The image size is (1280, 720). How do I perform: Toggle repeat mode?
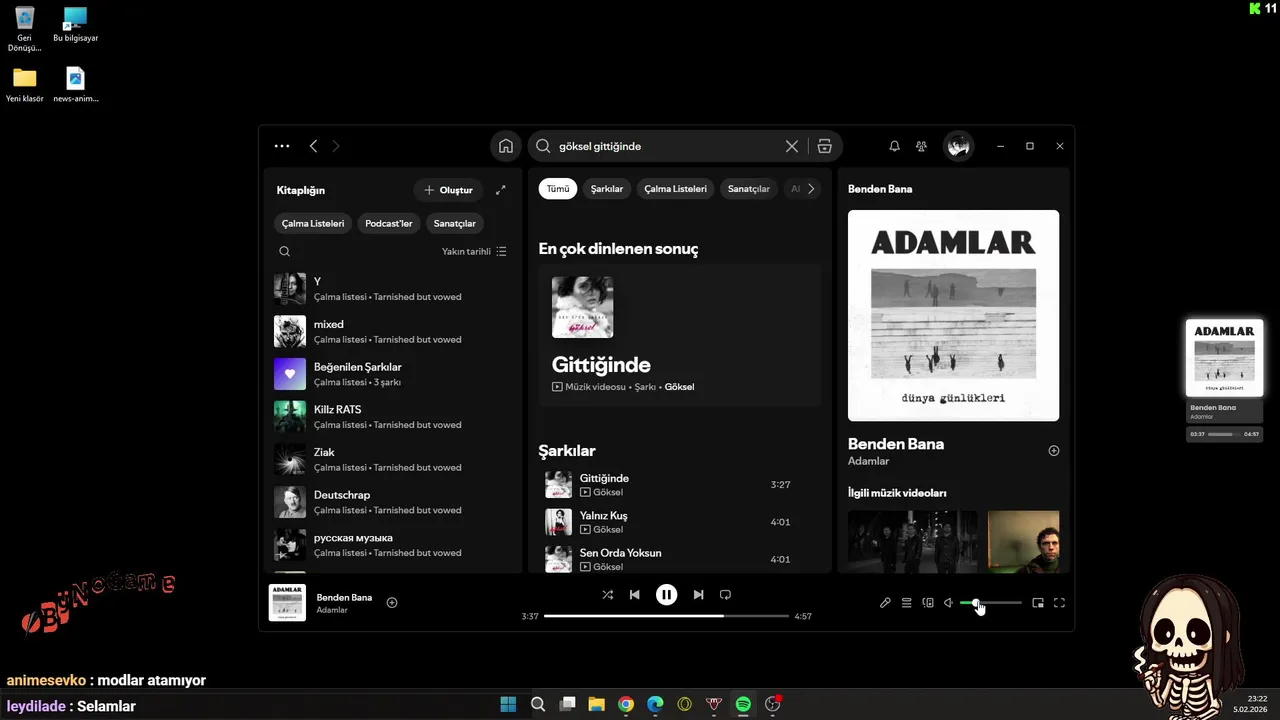pyautogui.click(x=725, y=595)
